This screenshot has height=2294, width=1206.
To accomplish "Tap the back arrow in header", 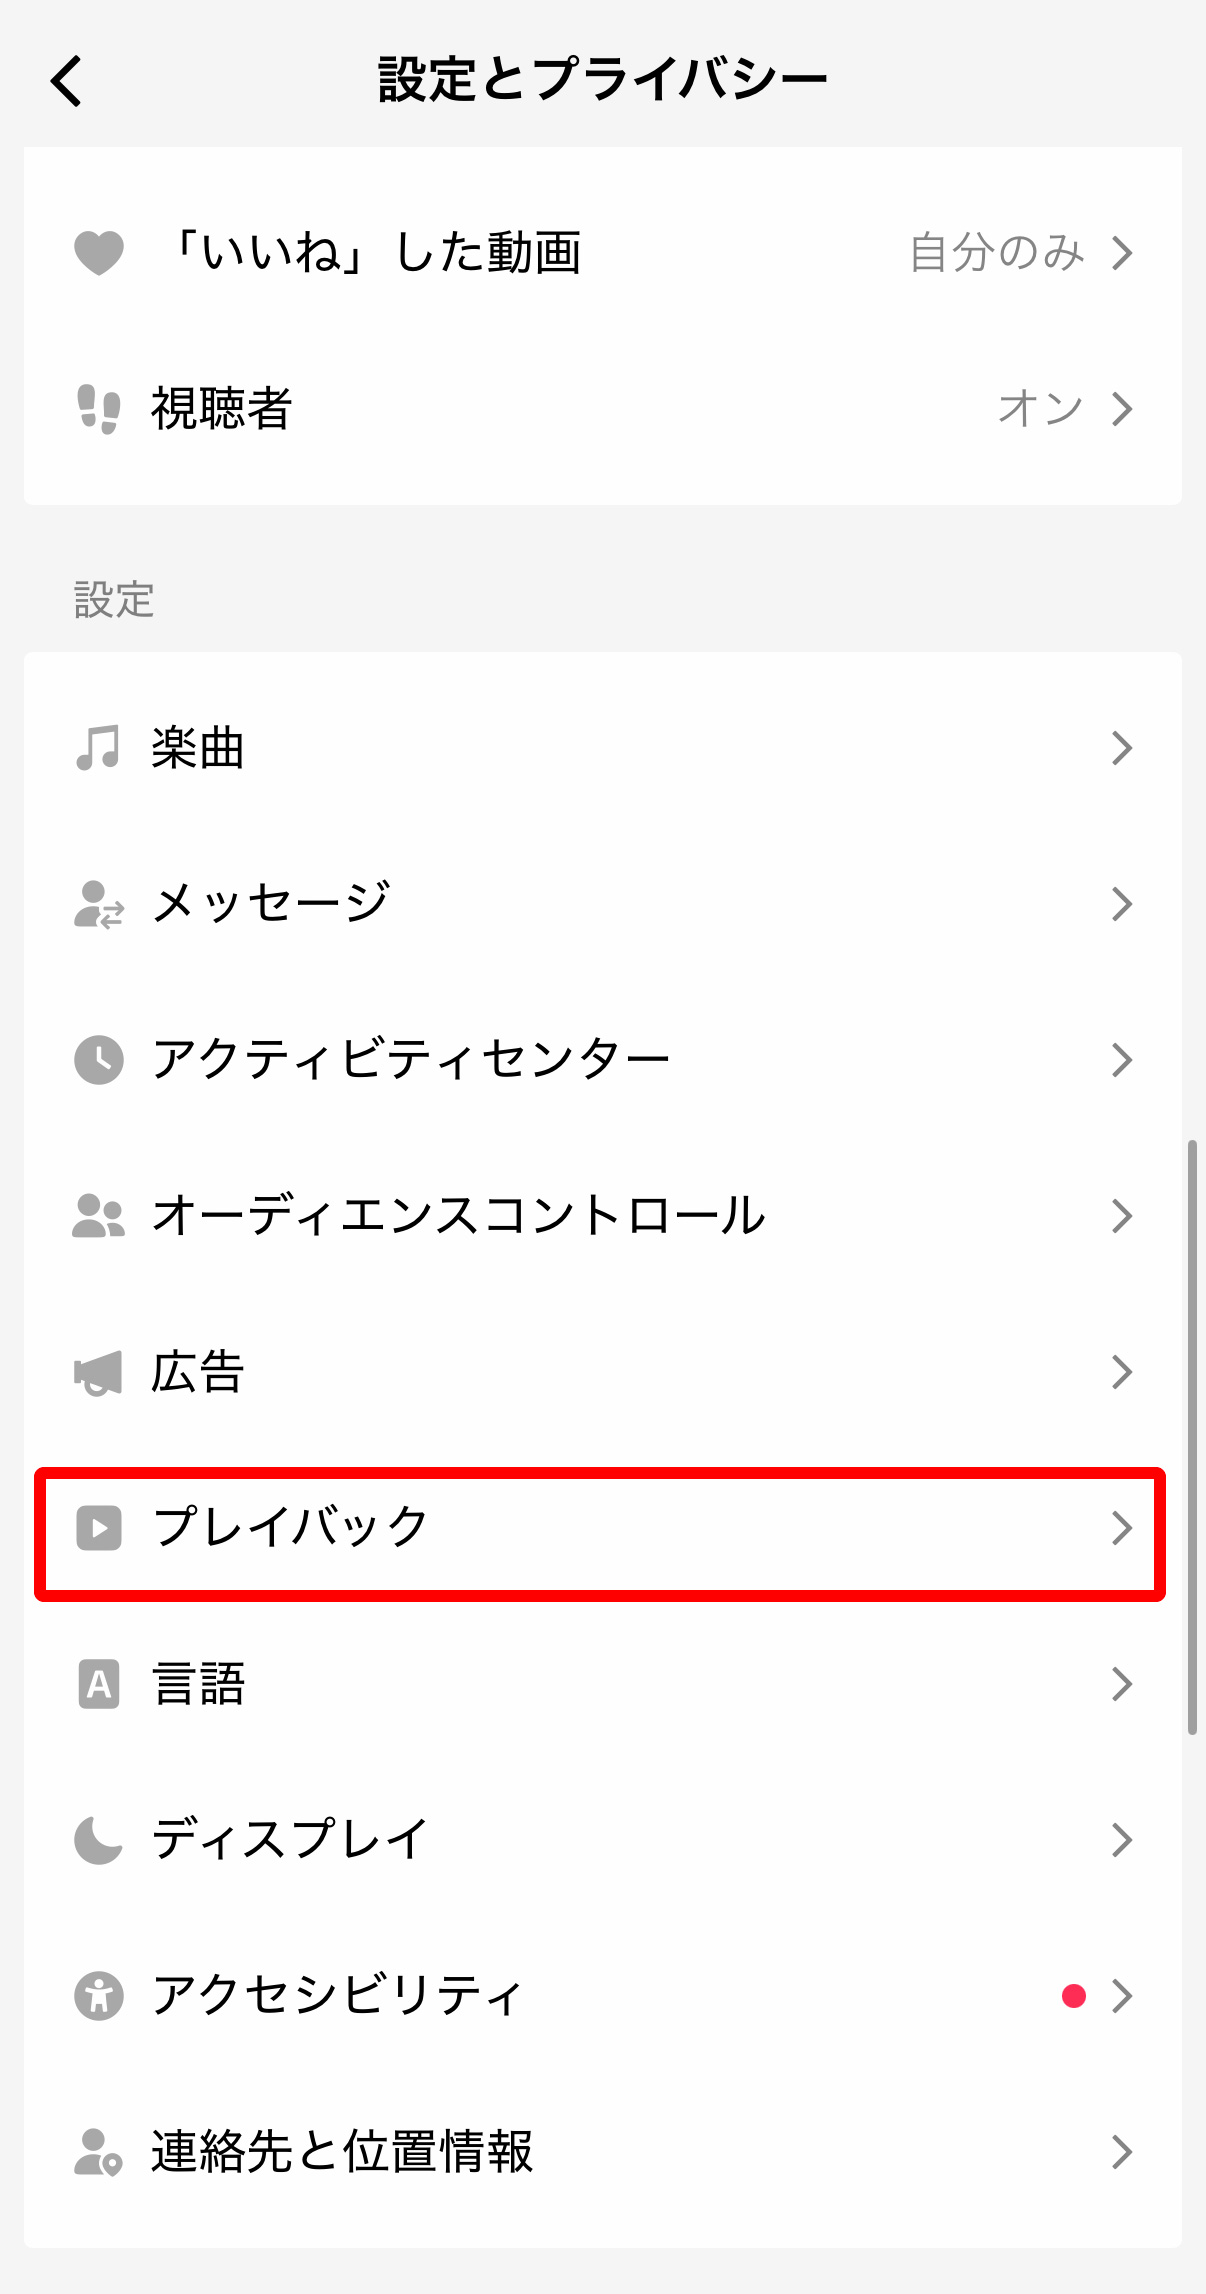I will click(x=67, y=81).
